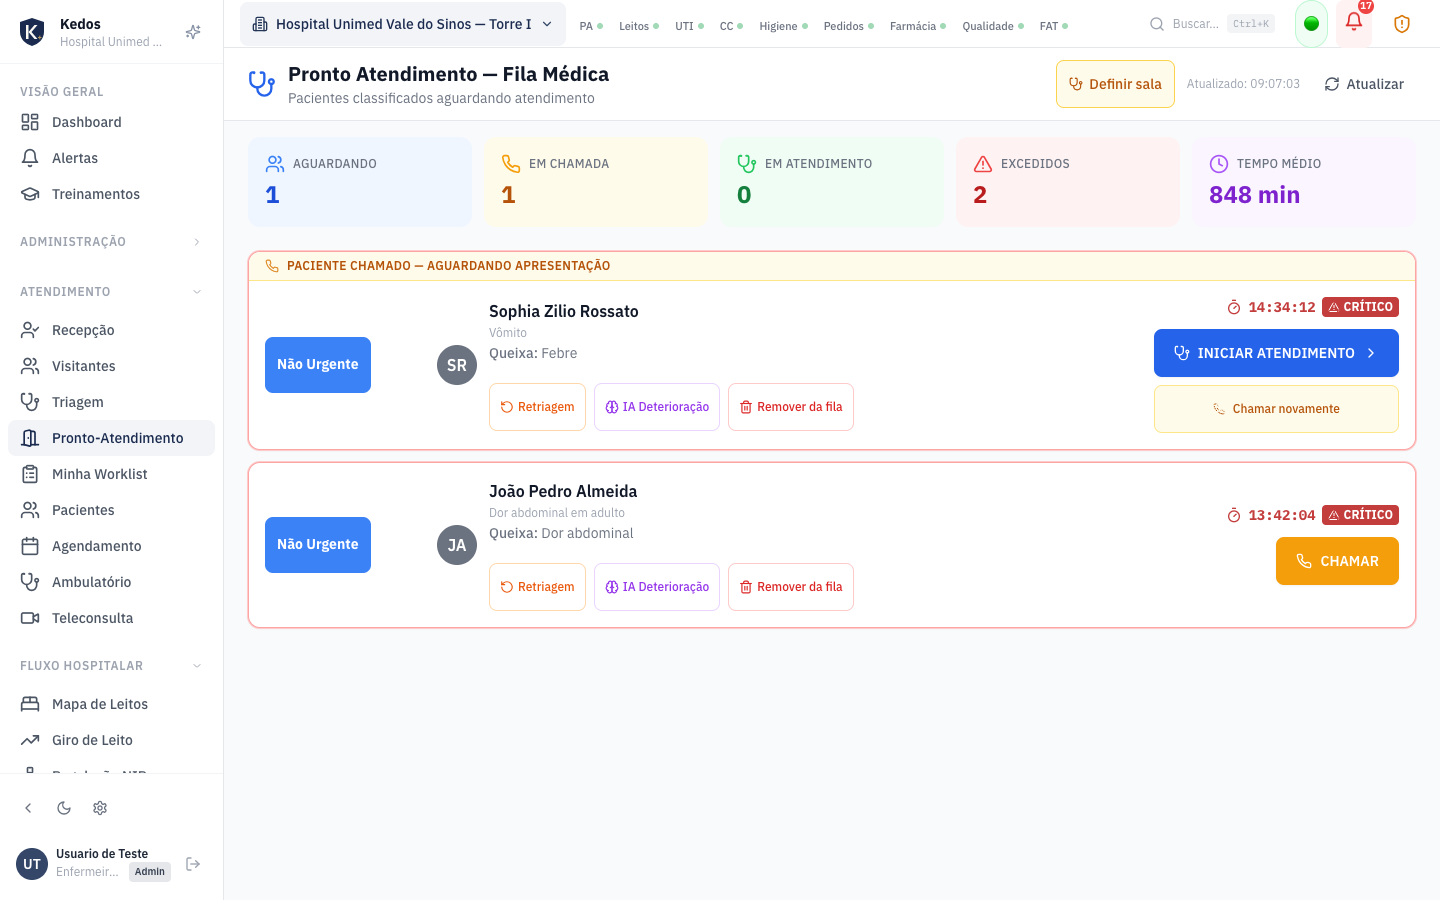Toggle dark mode moon icon
1440x900 pixels.
pos(64,808)
